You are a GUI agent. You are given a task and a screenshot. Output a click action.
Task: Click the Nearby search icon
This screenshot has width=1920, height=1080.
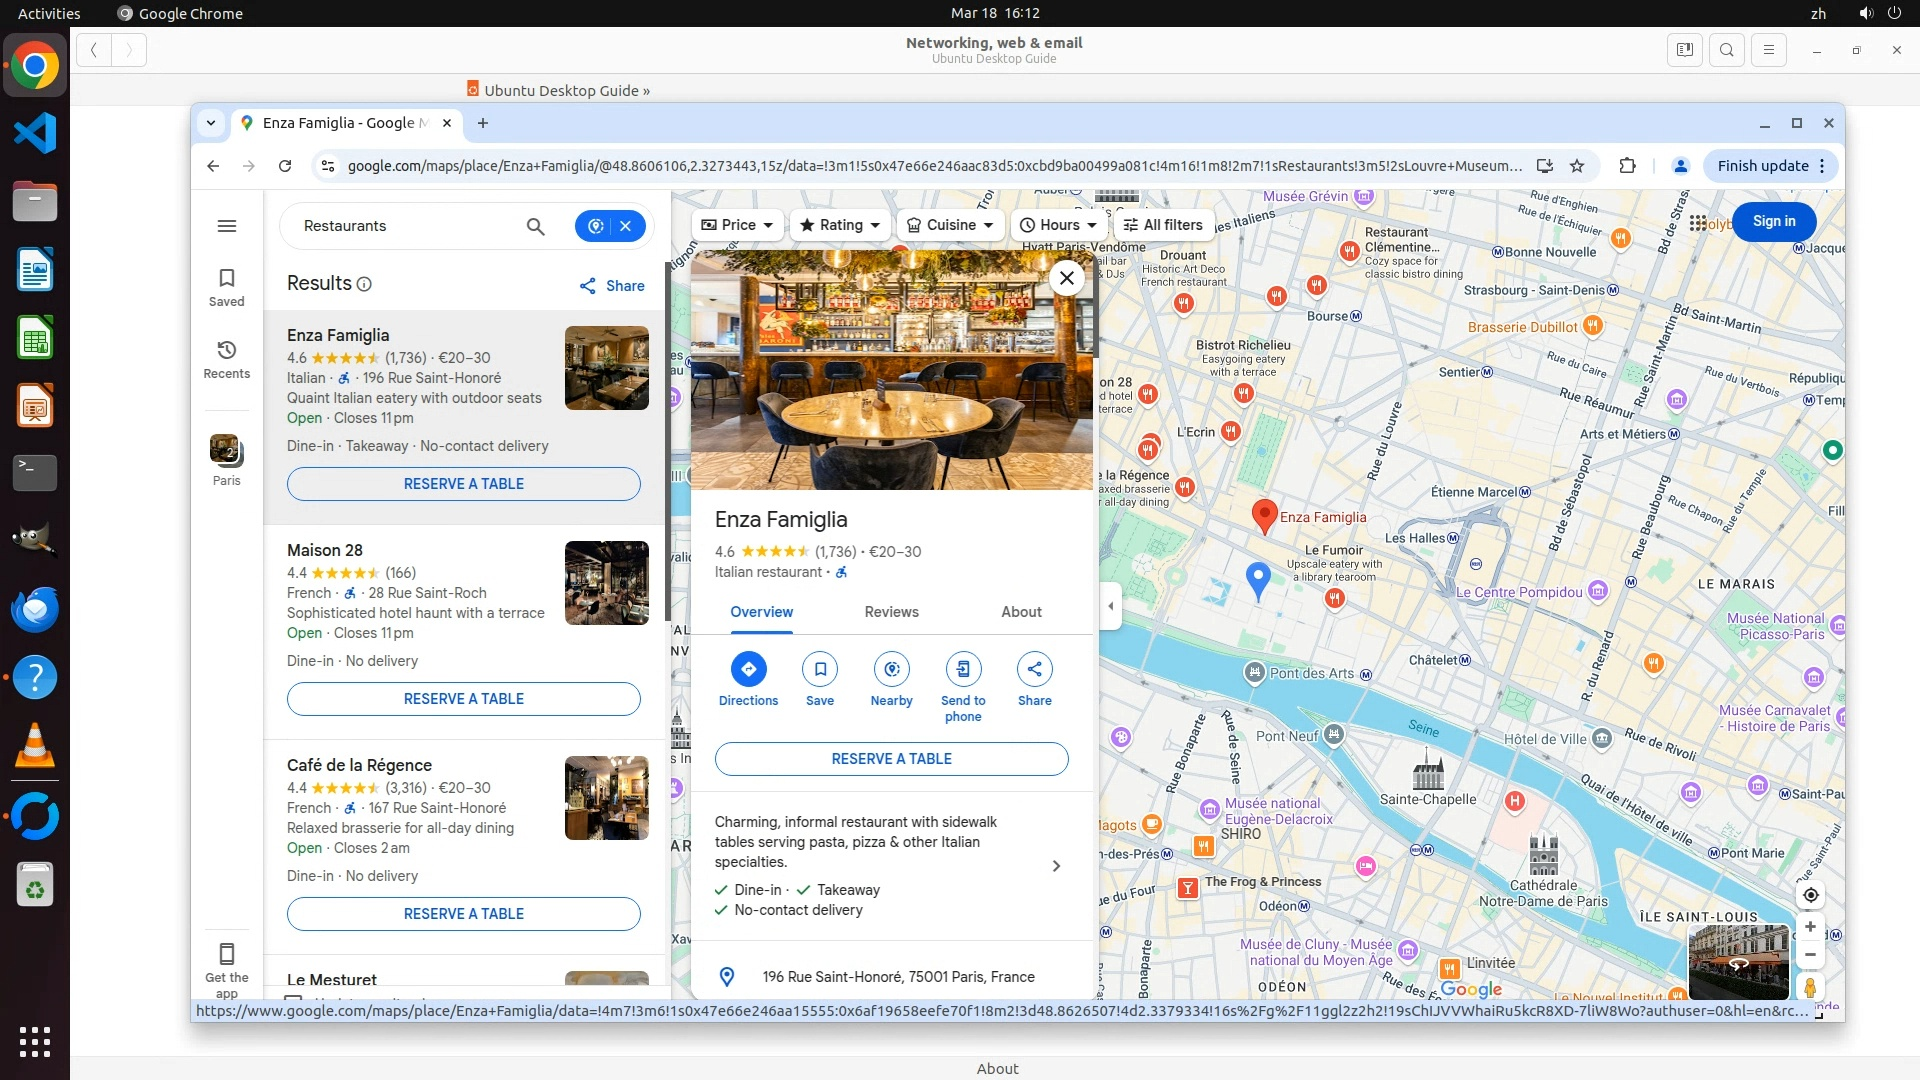[x=891, y=670]
